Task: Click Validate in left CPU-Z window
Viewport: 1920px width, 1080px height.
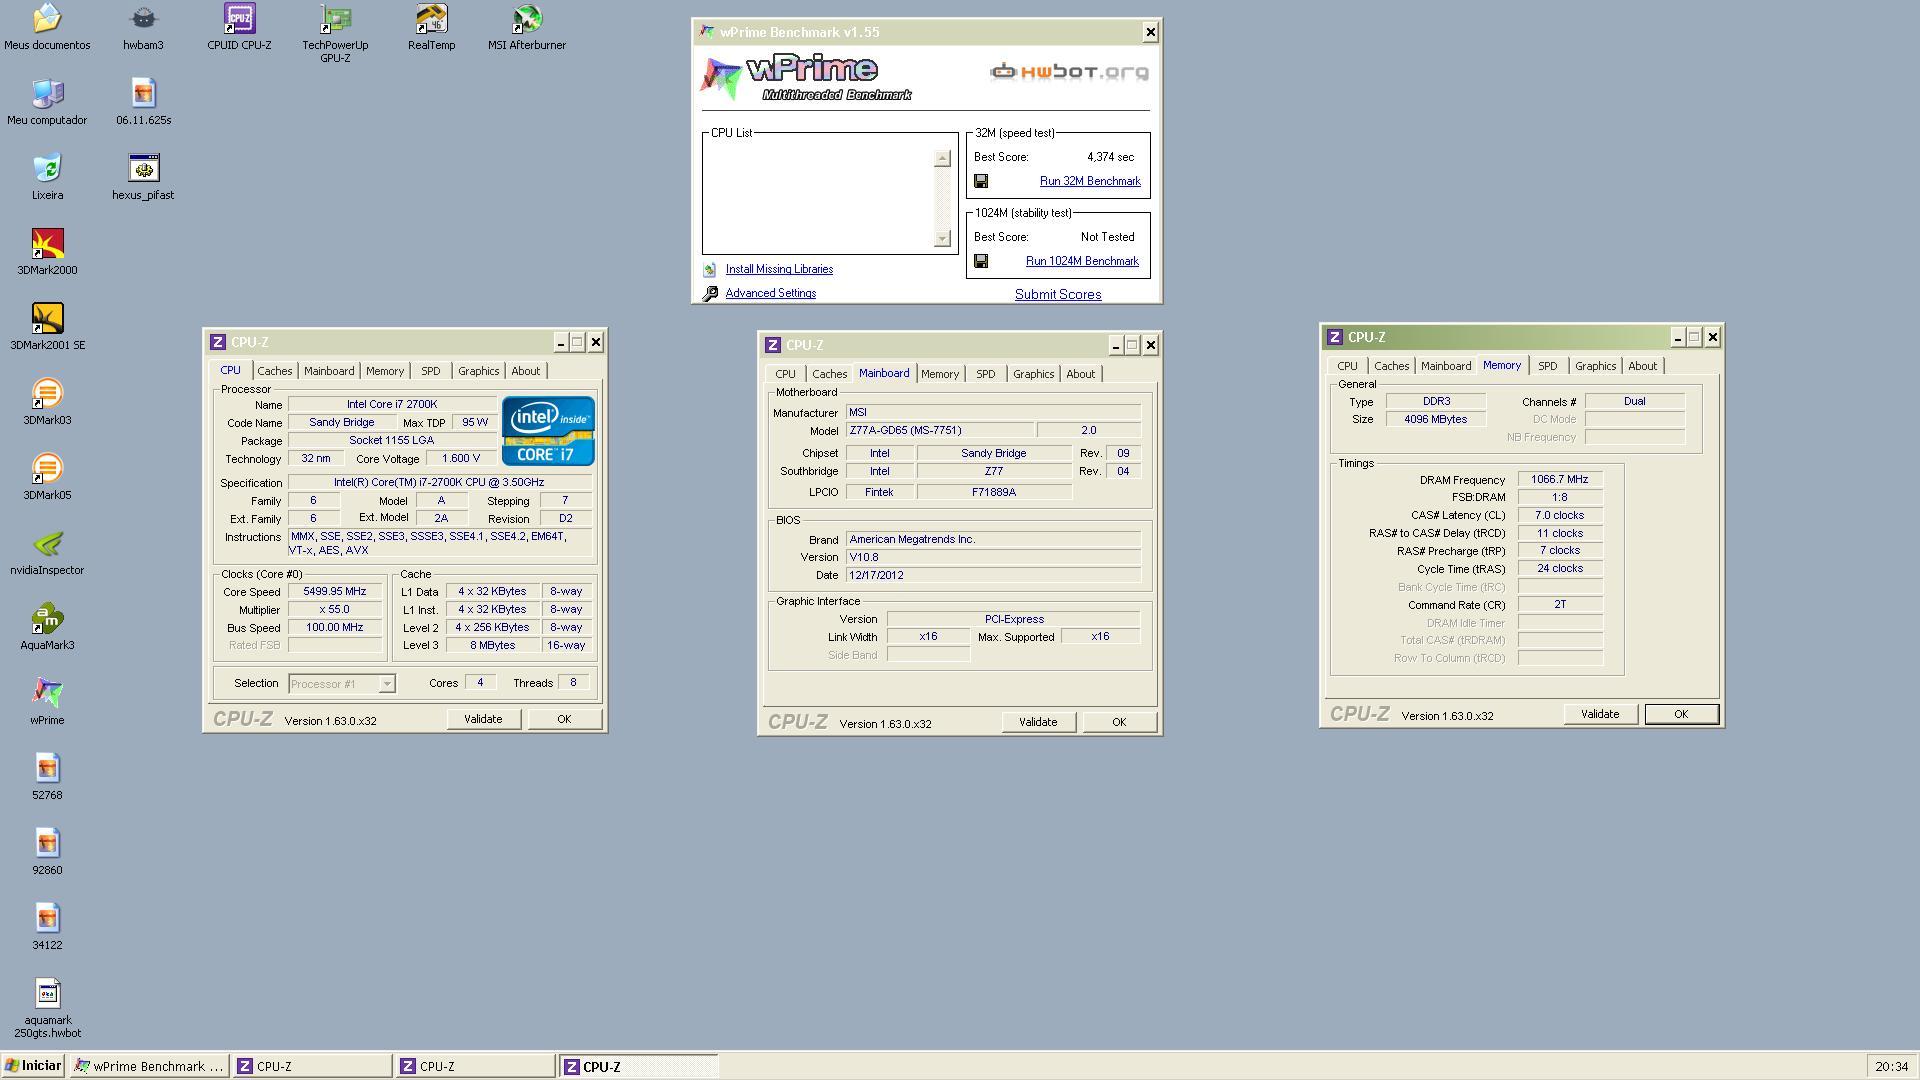Action: click(483, 719)
